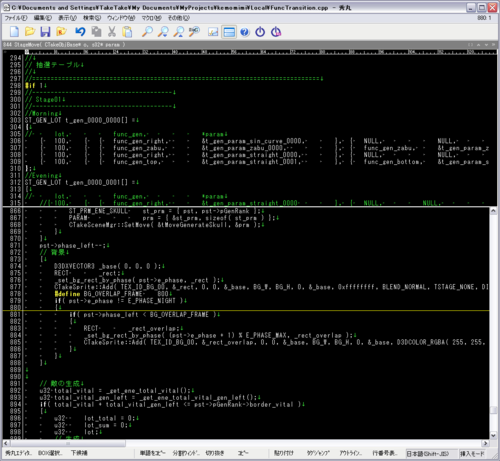Image resolution: width=500 pixels, height=461 pixels.
Task: Minimize the Hidemaru window
Action: coord(471,7)
